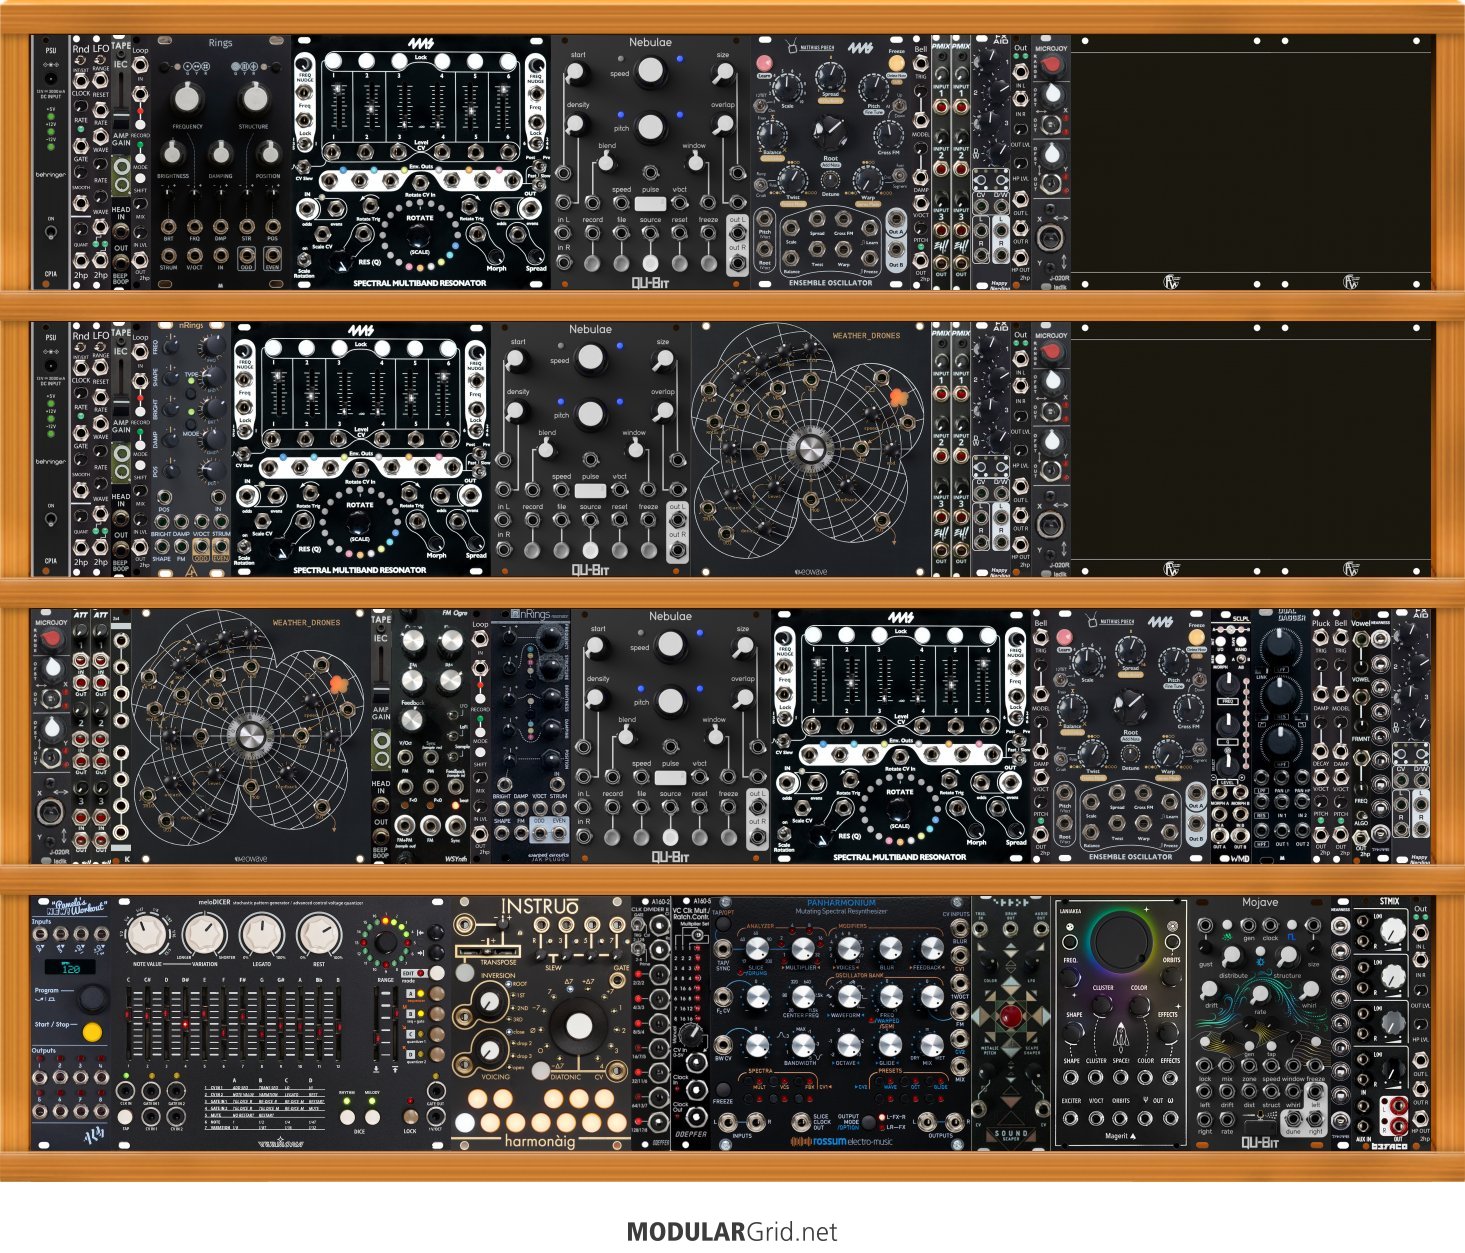Click the CENTER FREQ knob on Panharmonium
This screenshot has height=1253, width=1465.
tap(802, 996)
